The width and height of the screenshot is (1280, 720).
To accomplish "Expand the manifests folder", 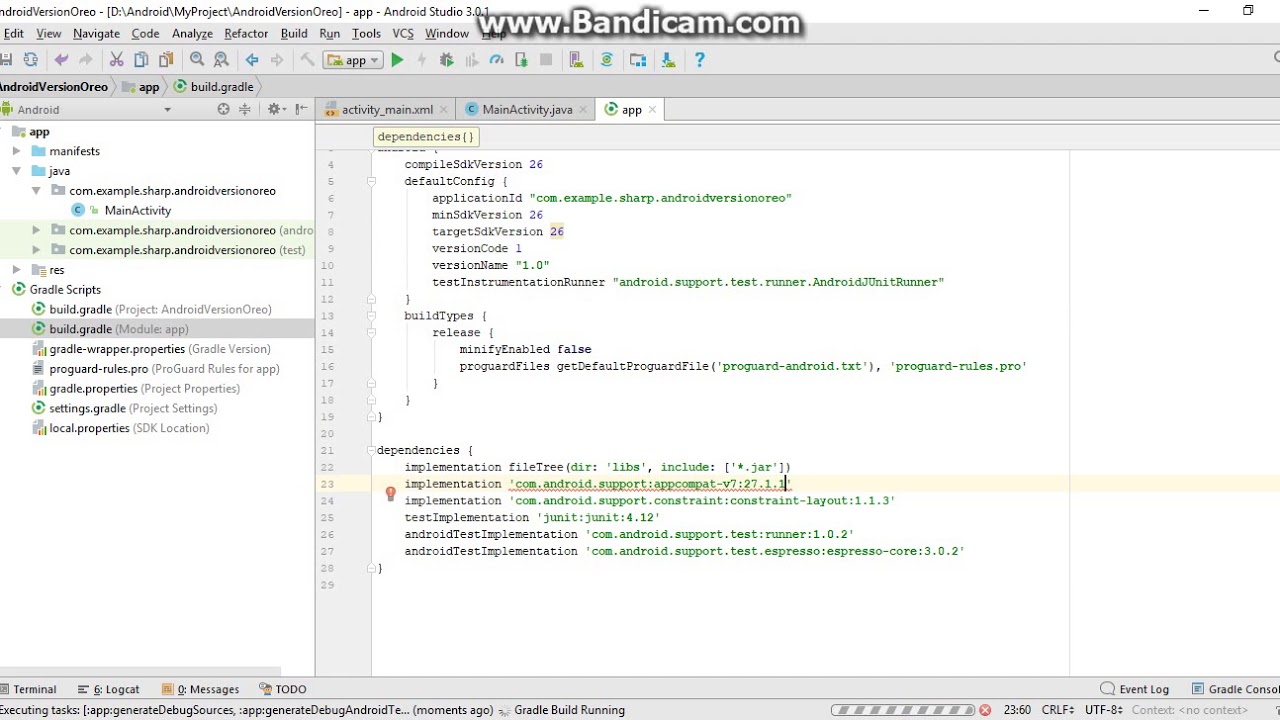I will coord(16,151).
